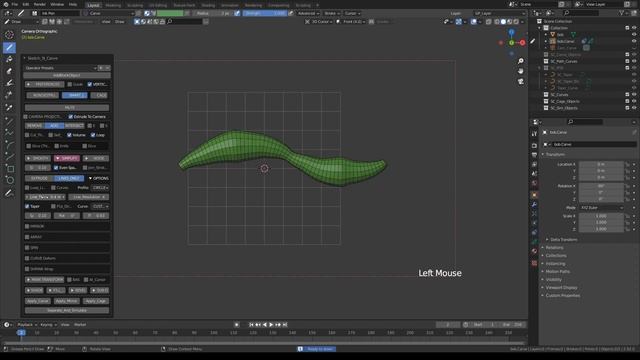Enable the Array checkbox
Screen dimensions: 640x360
(27, 237)
